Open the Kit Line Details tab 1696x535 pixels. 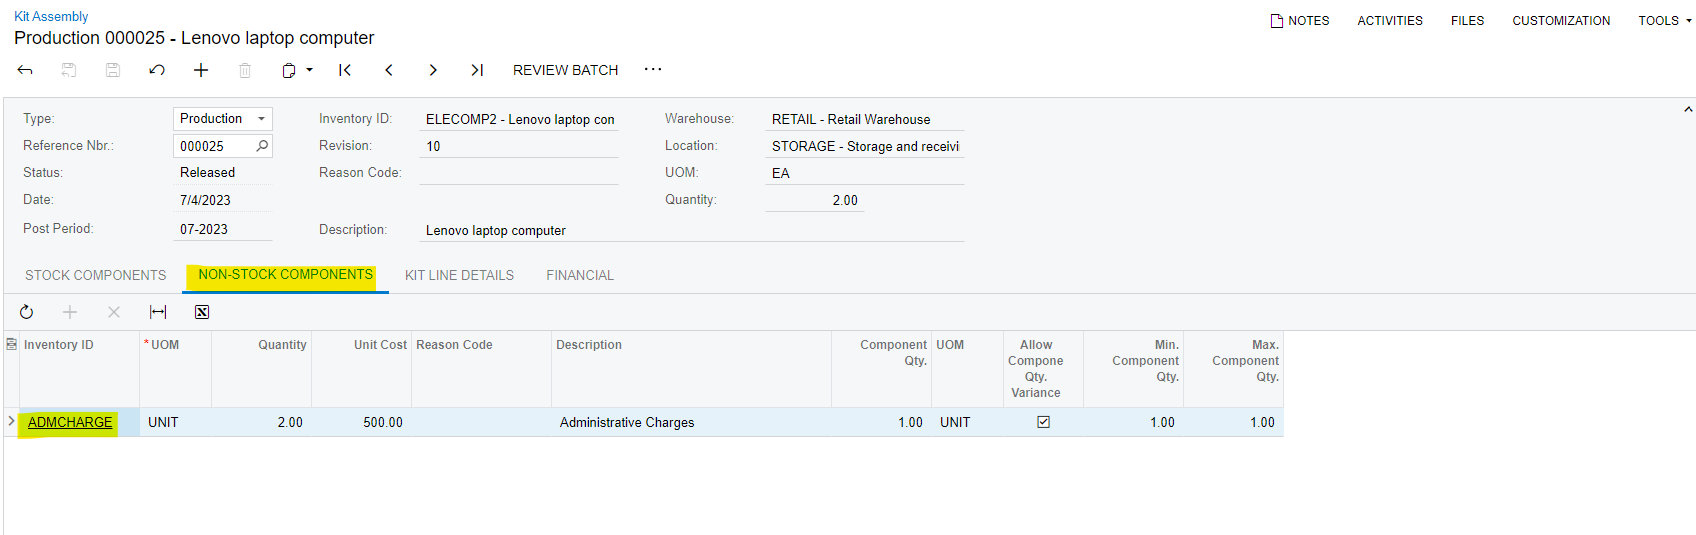459,275
